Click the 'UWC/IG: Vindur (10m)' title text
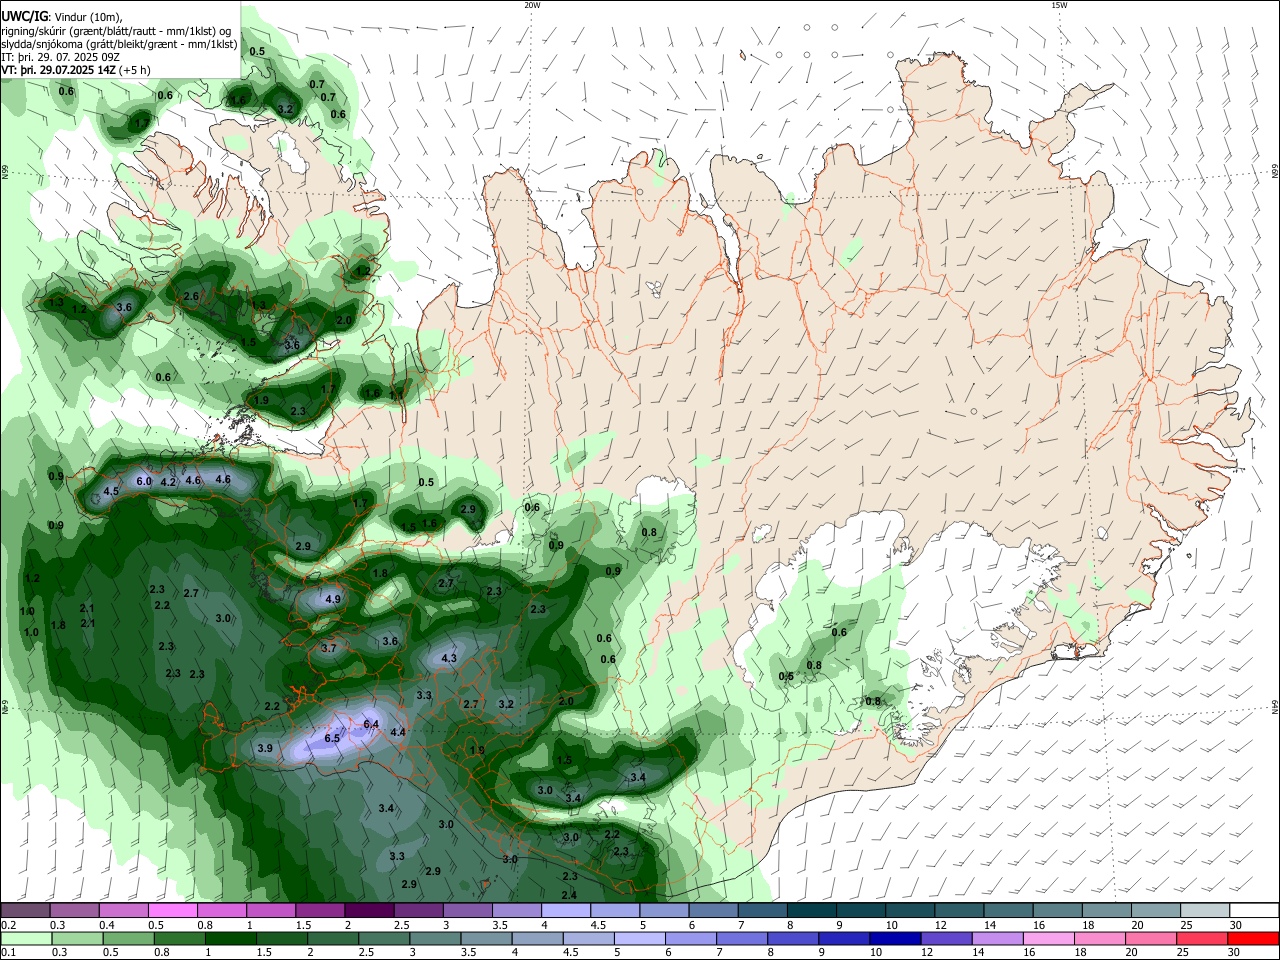 62,15
